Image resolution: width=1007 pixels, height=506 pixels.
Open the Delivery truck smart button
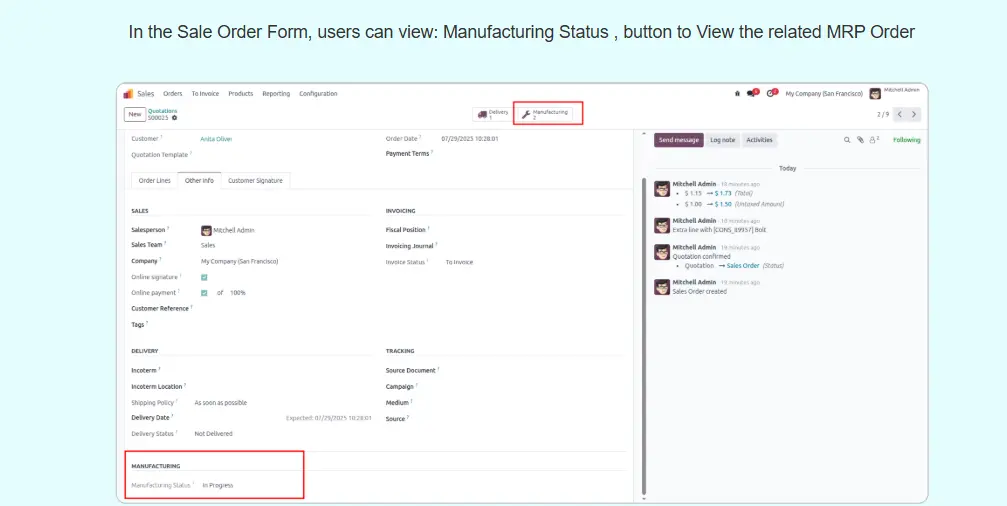tap(493, 114)
